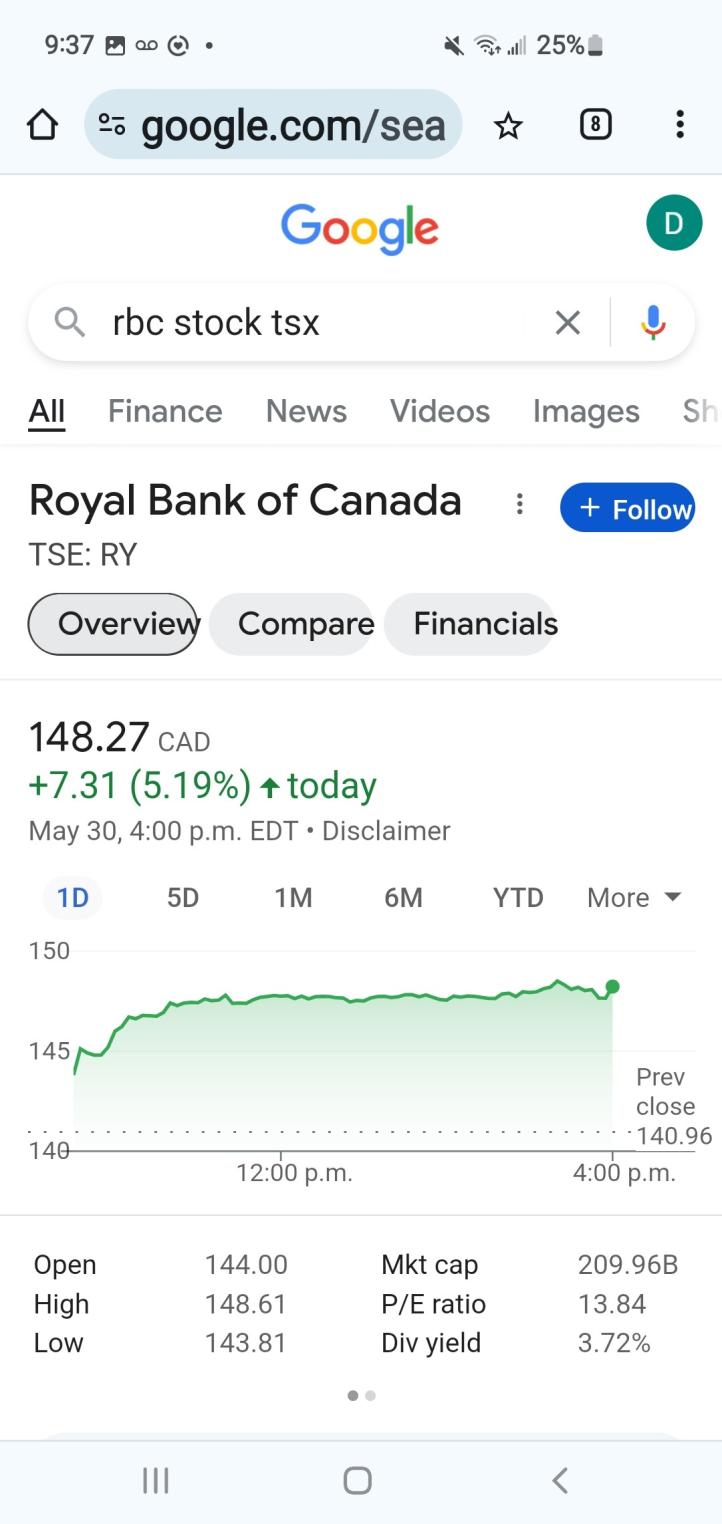Clear the search query with X icon
Image resolution: width=722 pixels, height=1524 pixels.
[x=567, y=322]
